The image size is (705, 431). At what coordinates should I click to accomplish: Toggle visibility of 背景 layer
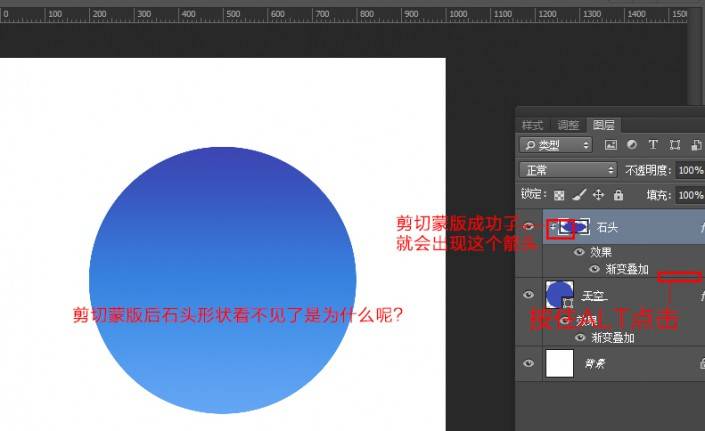529,363
